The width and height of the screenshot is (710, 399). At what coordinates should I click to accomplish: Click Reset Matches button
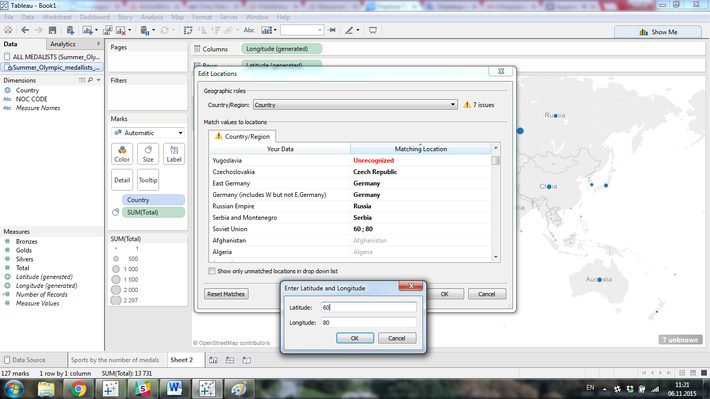coord(225,294)
